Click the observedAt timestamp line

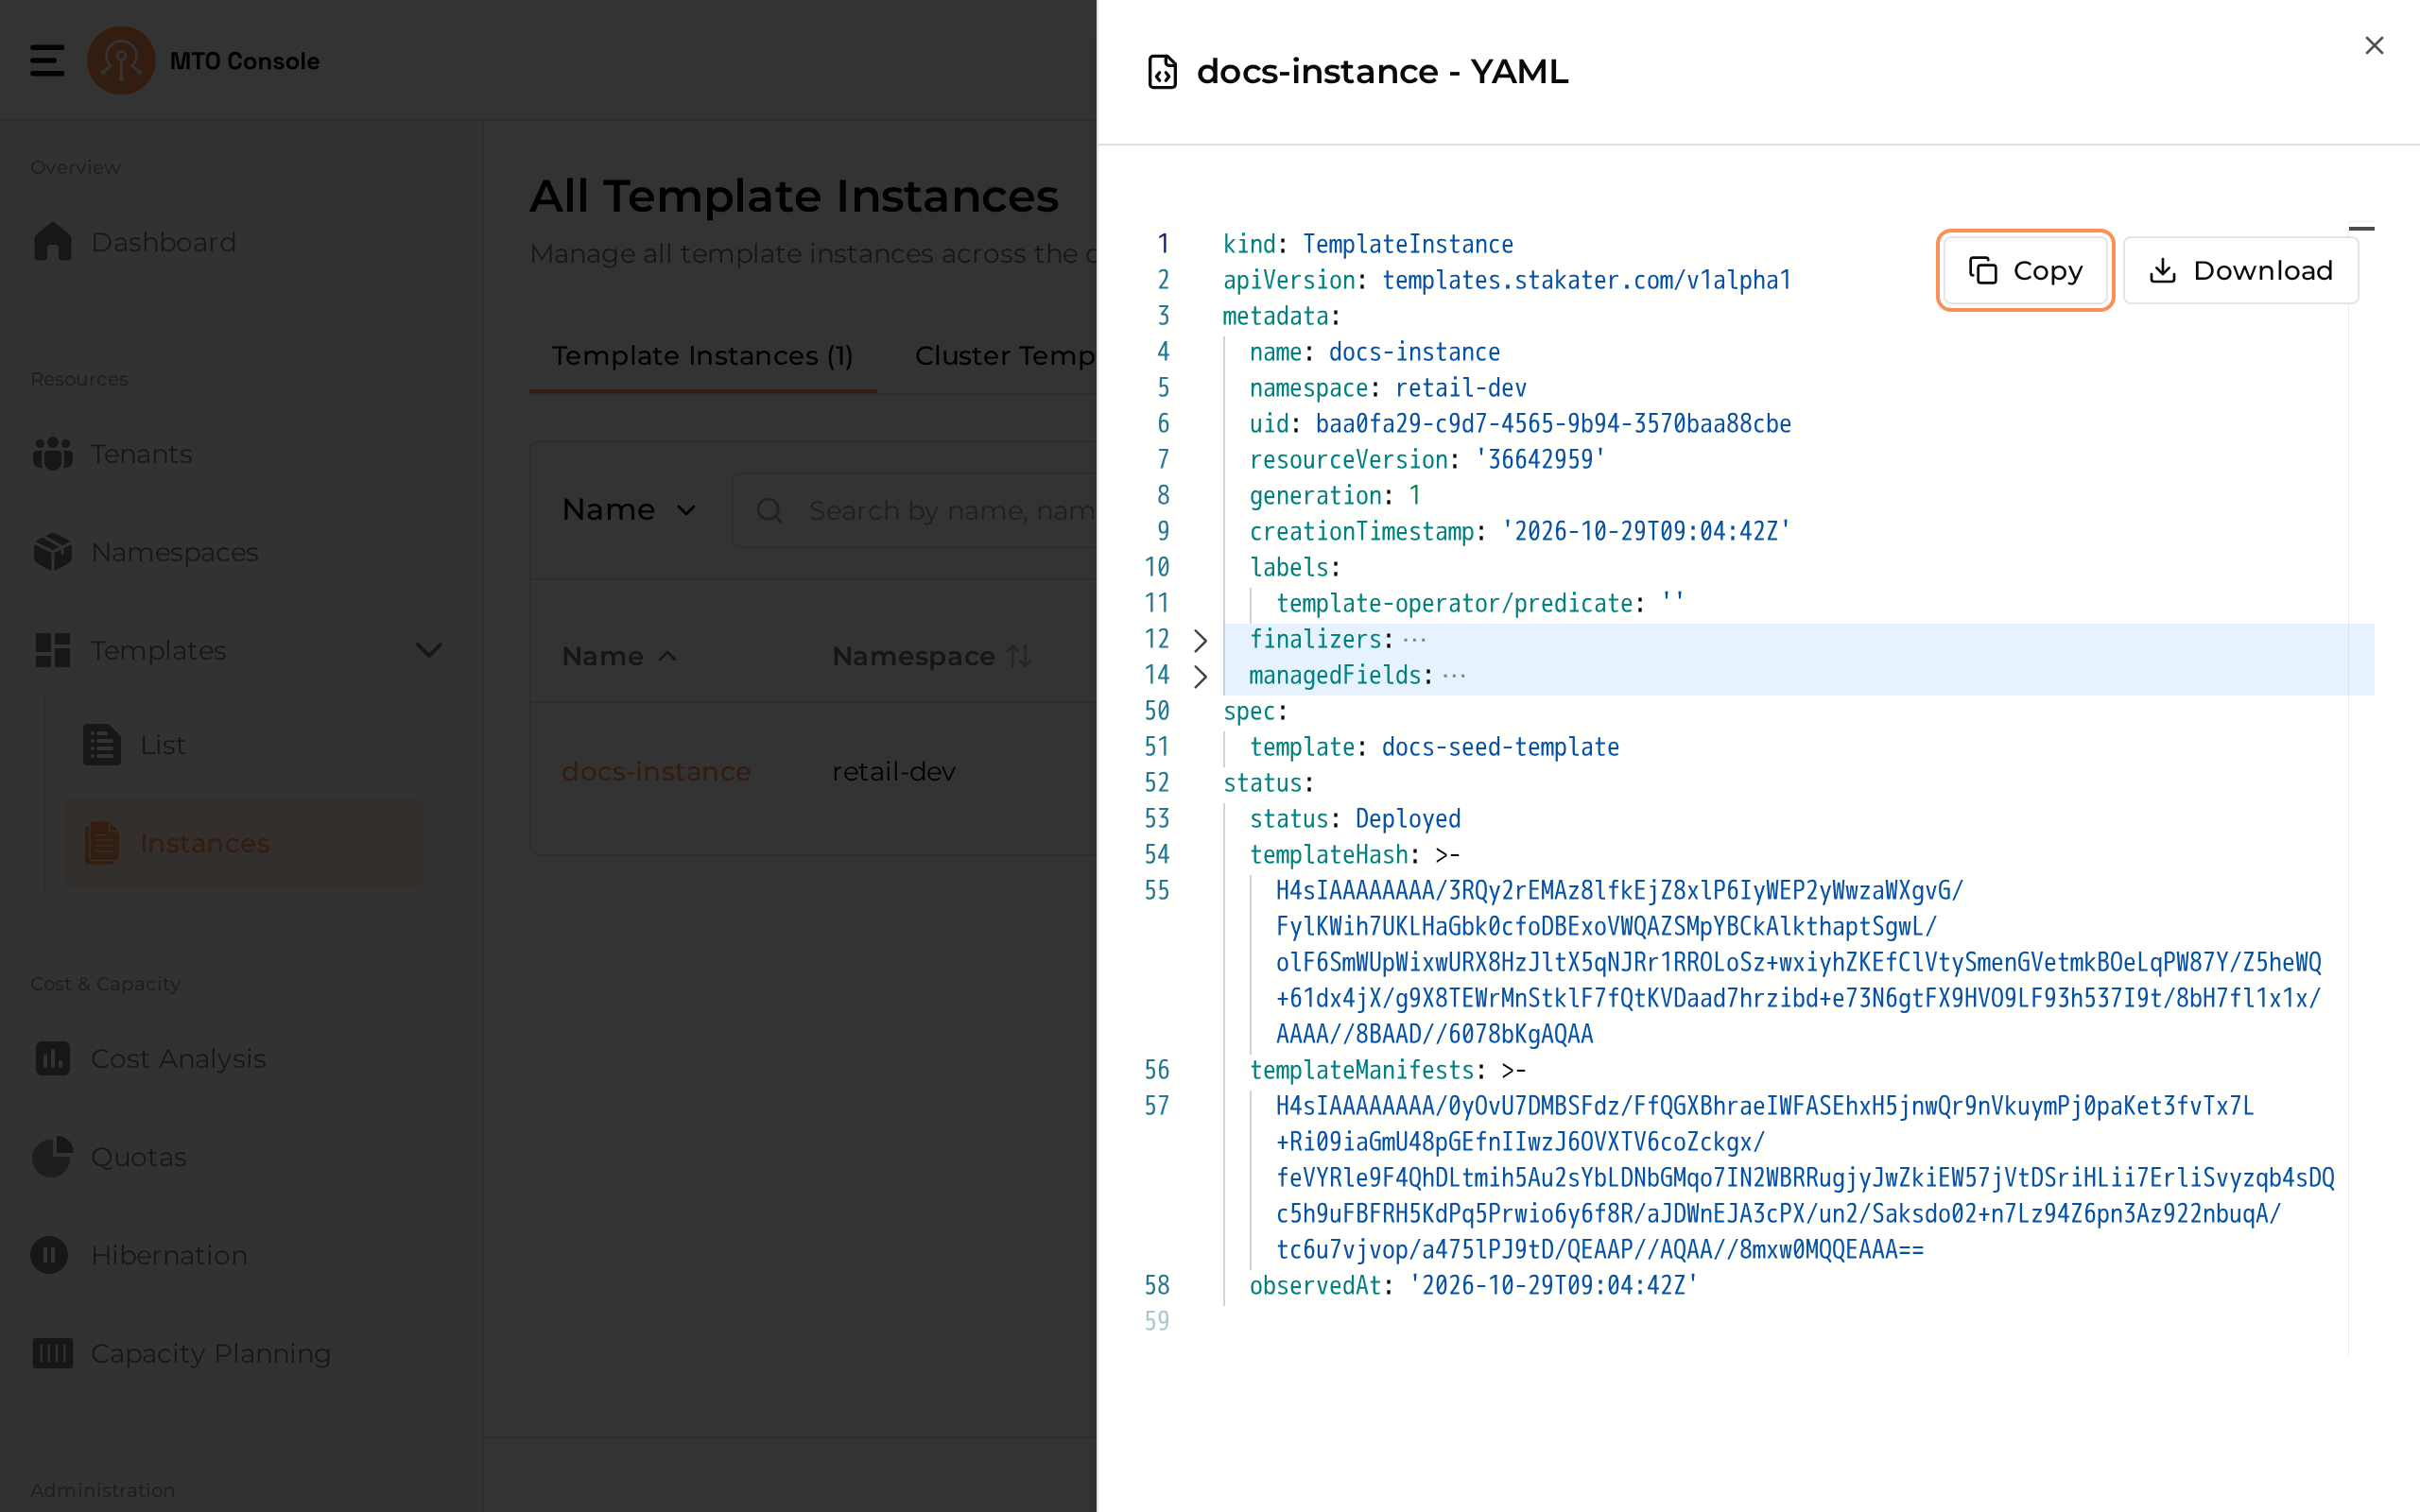tap(1473, 1286)
